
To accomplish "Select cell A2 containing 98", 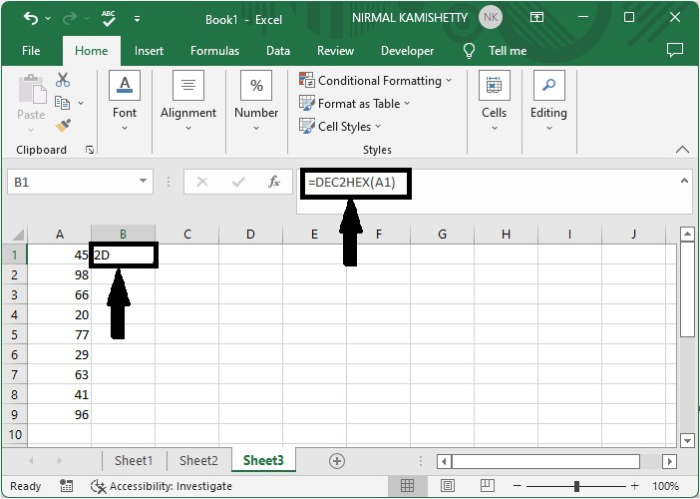I will tap(59, 275).
